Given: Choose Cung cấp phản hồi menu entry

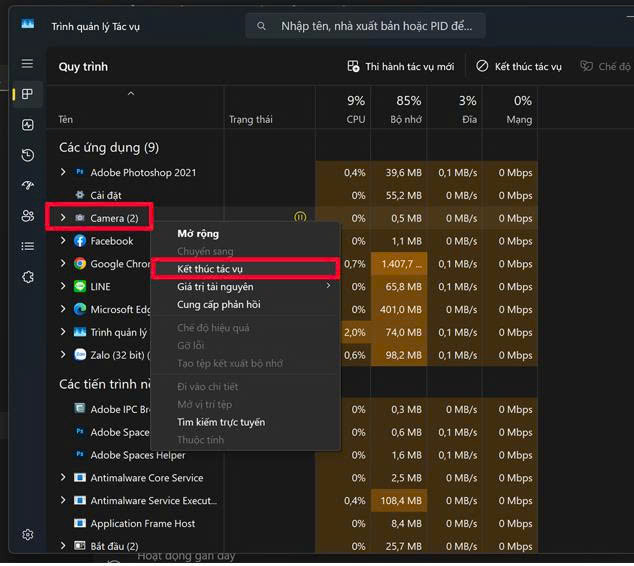Looking at the screenshot, I should [x=245, y=304].
